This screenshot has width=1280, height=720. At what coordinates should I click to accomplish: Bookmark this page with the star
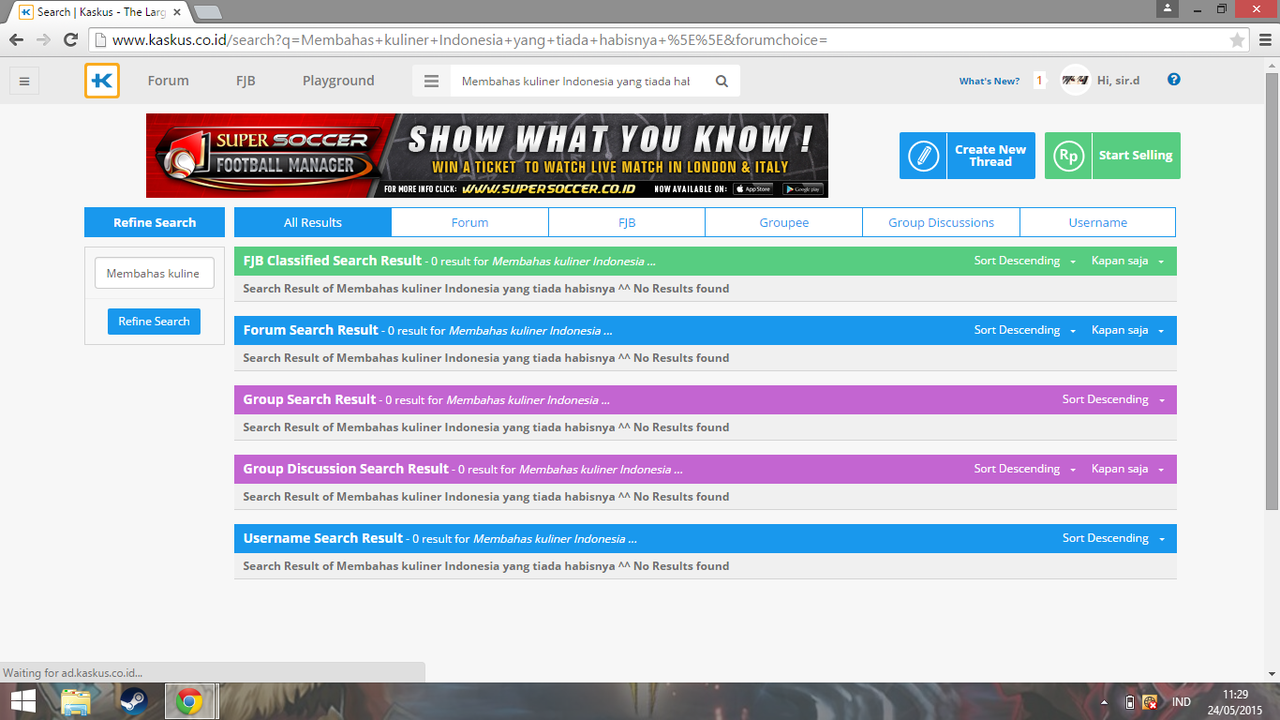pos(1237,40)
